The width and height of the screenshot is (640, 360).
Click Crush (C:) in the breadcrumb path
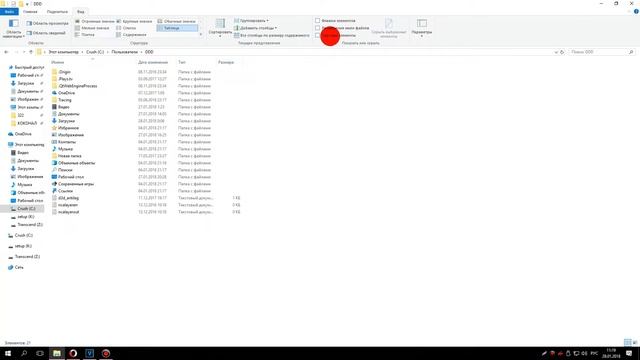point(95,52)
